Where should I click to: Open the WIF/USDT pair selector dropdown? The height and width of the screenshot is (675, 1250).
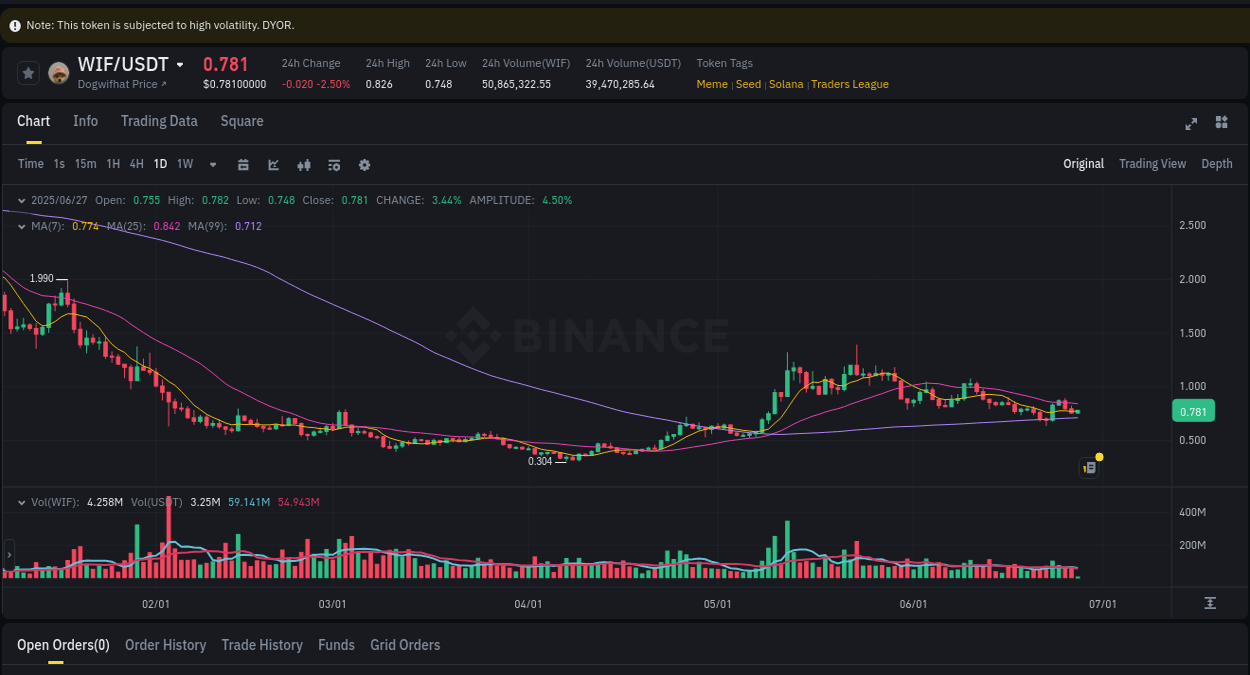181,64
